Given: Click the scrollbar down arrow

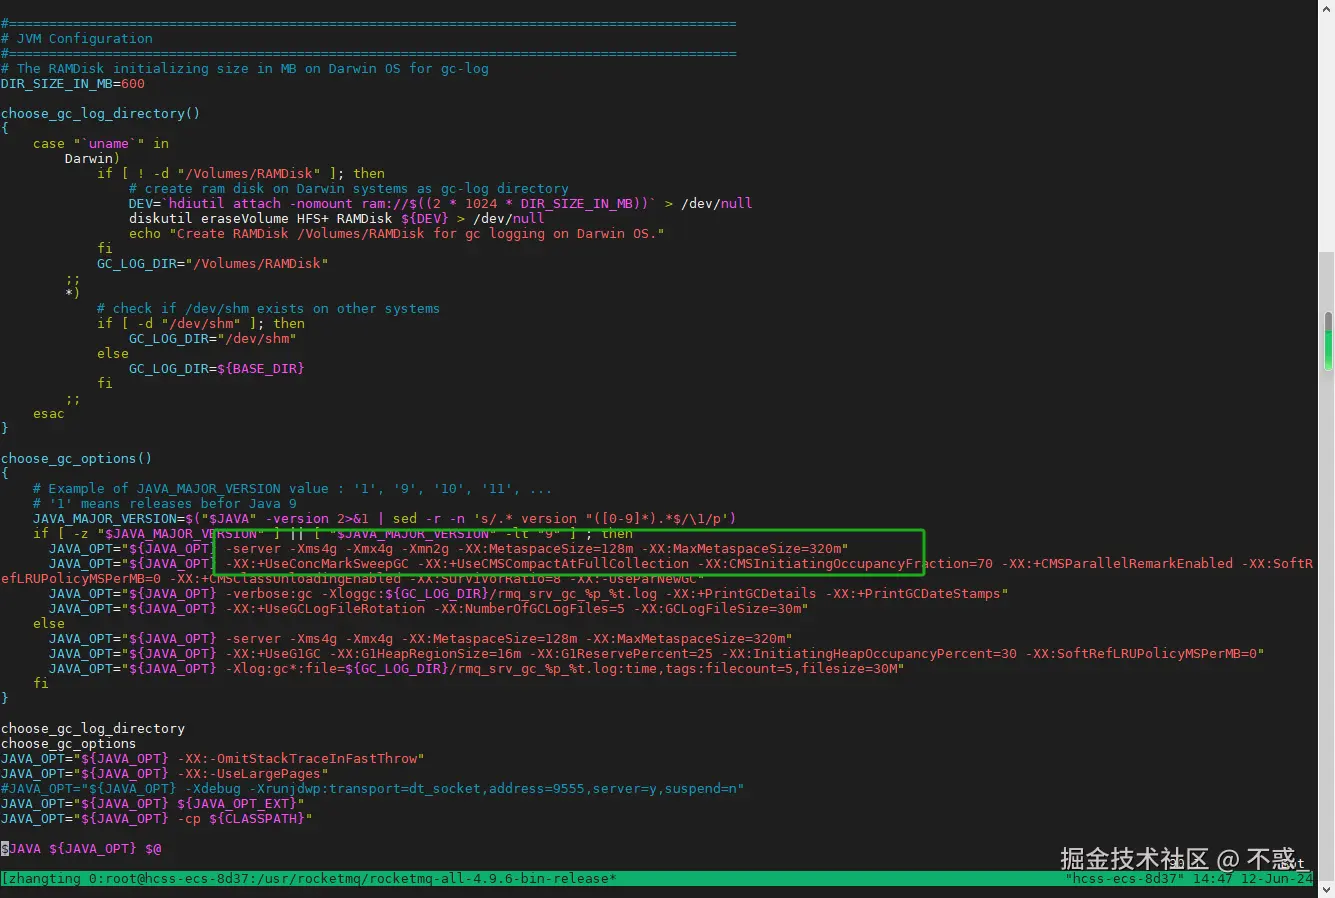Looking at the screenshot, I should point(1327,889).
